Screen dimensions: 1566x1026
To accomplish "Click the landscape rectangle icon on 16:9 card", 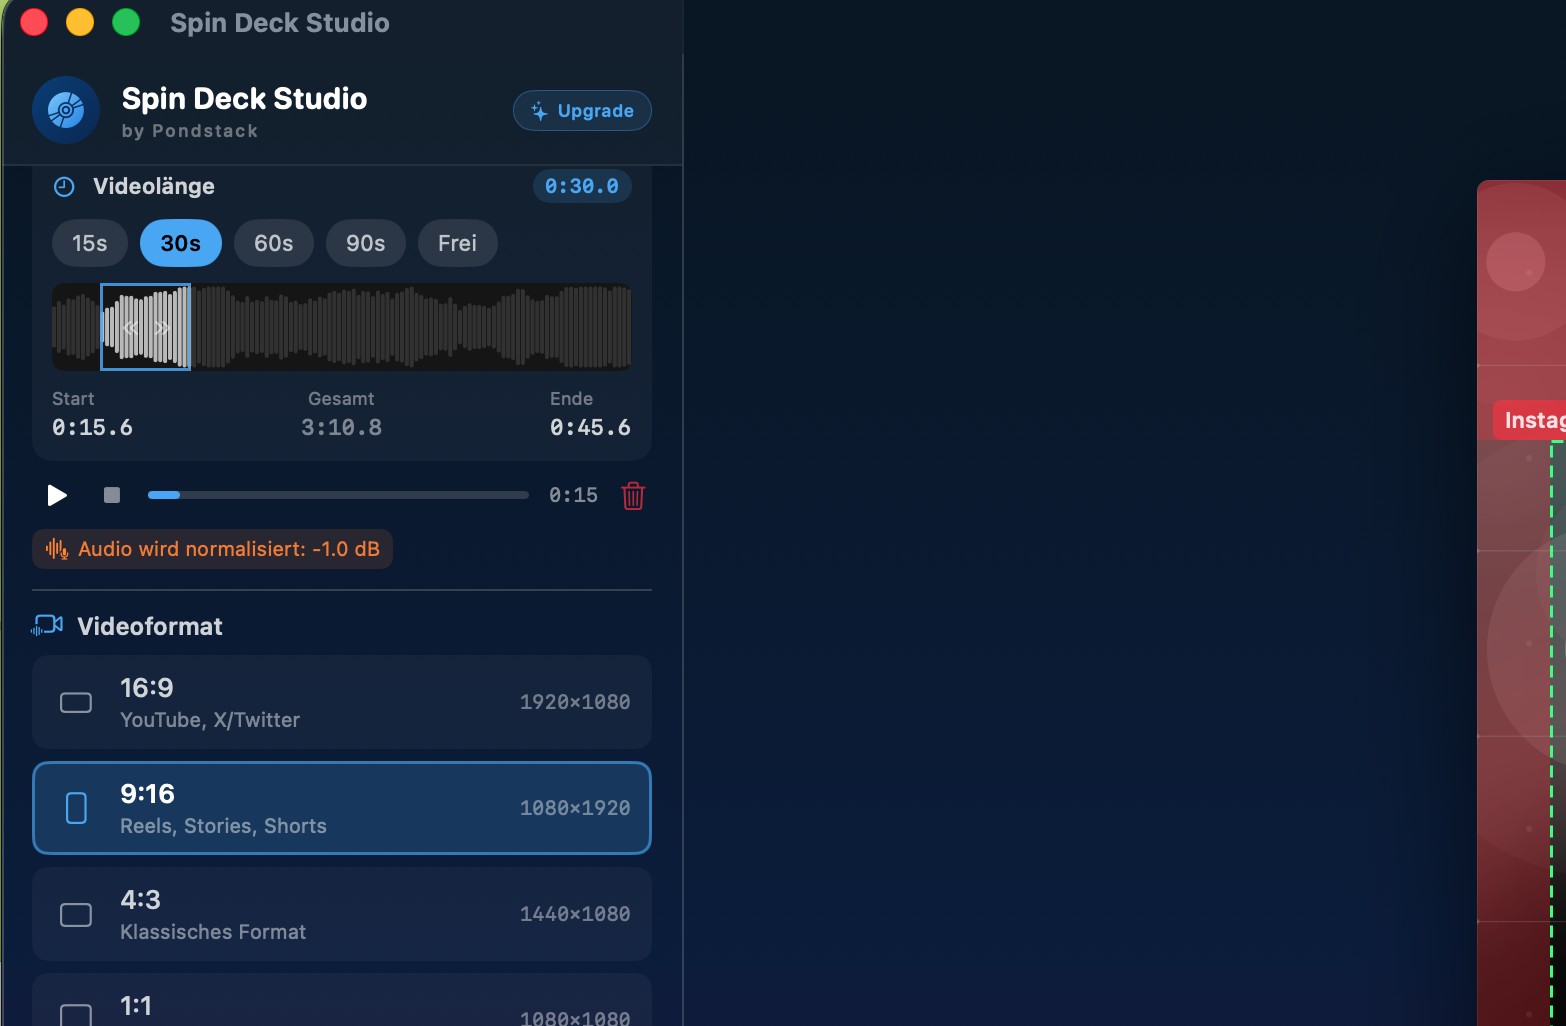I will pyautogui.click(x=76, y=703).
